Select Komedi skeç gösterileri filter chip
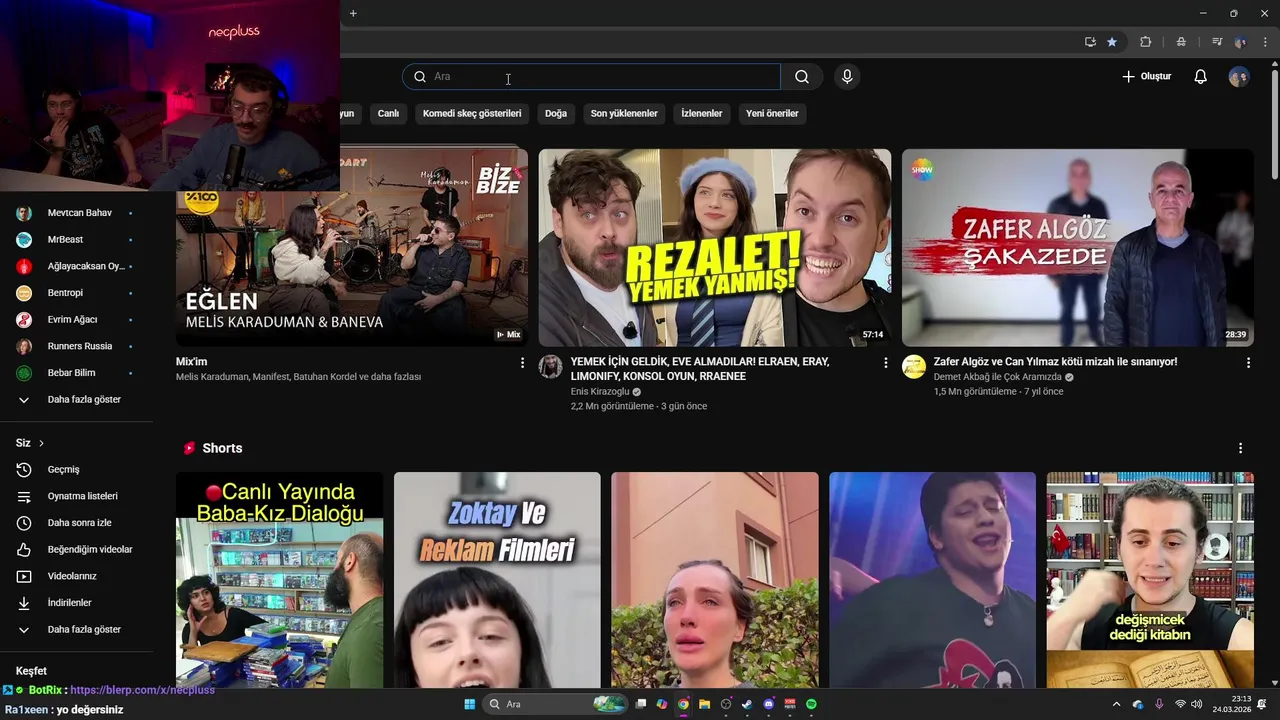Image resolution: width=1280 pixels, height=720 pixels. pos(472,114)
